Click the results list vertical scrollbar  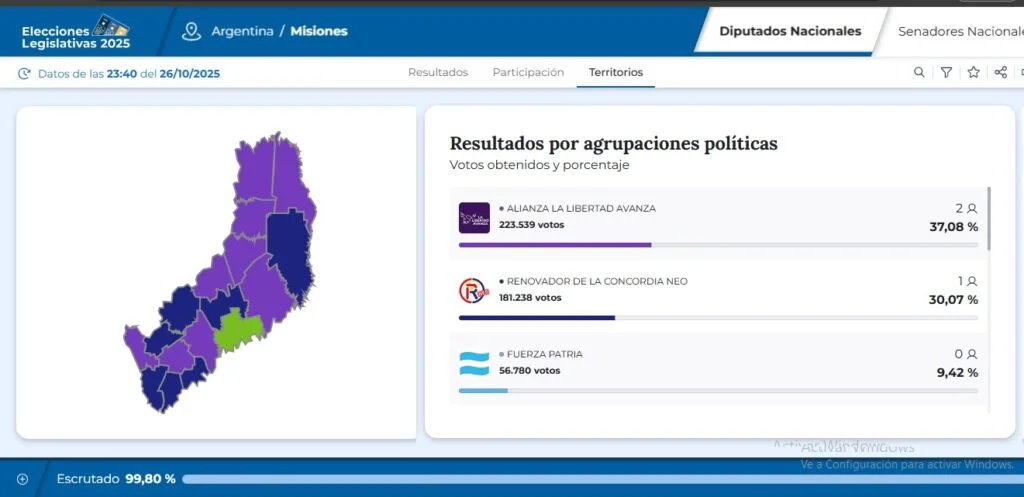pos(989,218)
